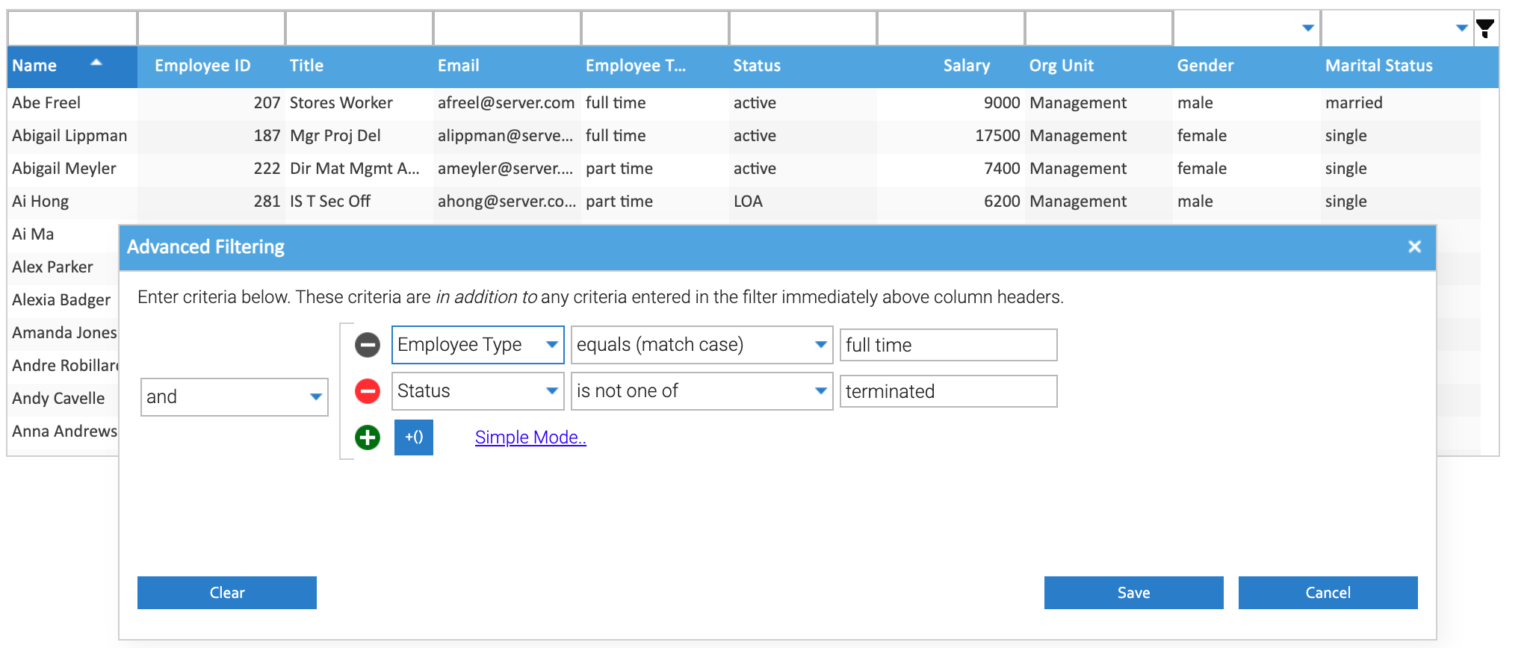Open the 'is not one of' operator dropdown
Image resolution: width=1536 pixels, height=648 pixels.
[x=820, y=391]
